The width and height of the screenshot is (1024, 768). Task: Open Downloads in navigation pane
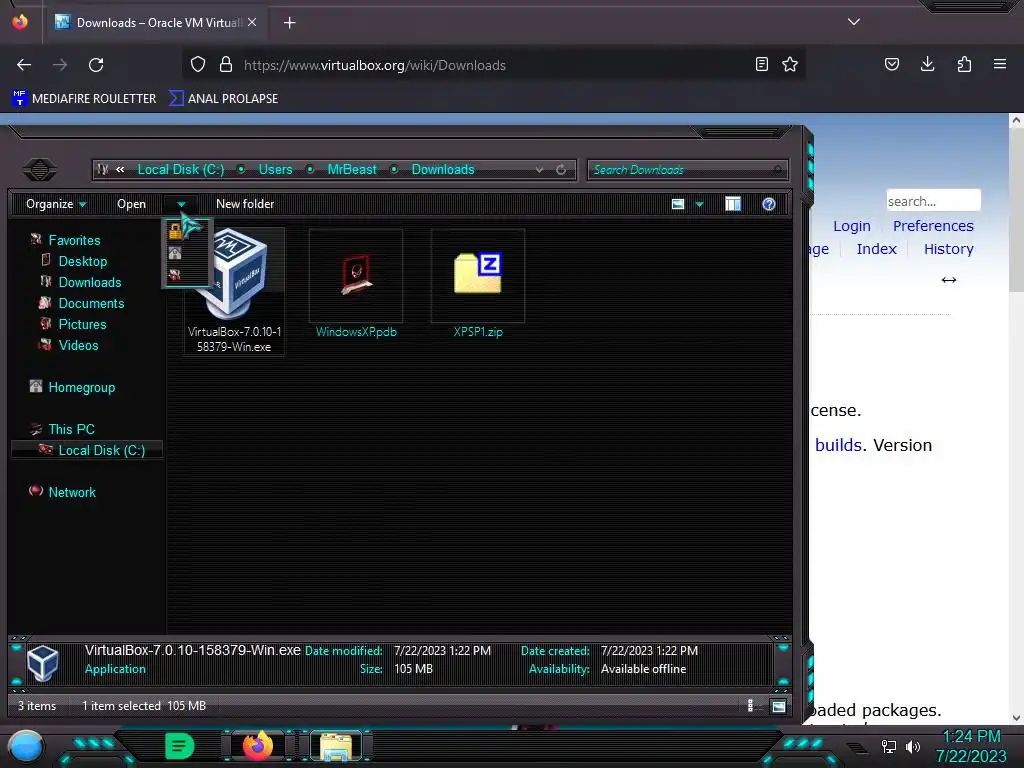tap(89, 282)
